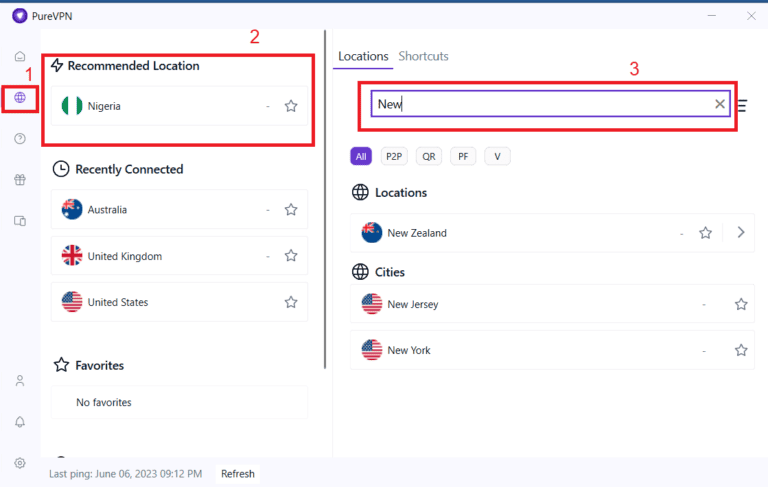Select the QR filter chip
This screenshot has width=768, height=487.
429,156
